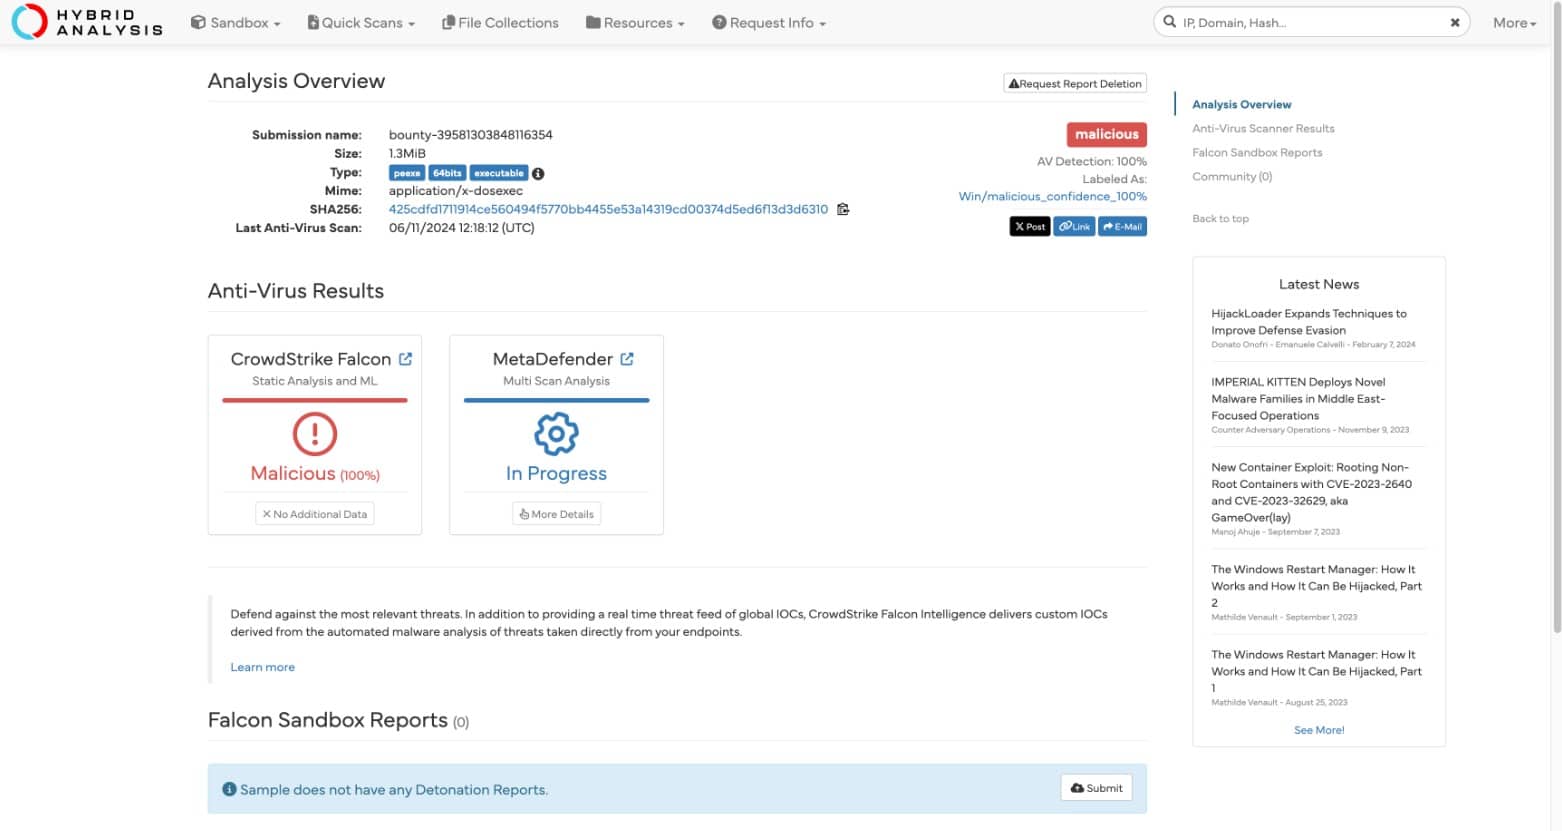Click Back to top link

coord(1220,218)
